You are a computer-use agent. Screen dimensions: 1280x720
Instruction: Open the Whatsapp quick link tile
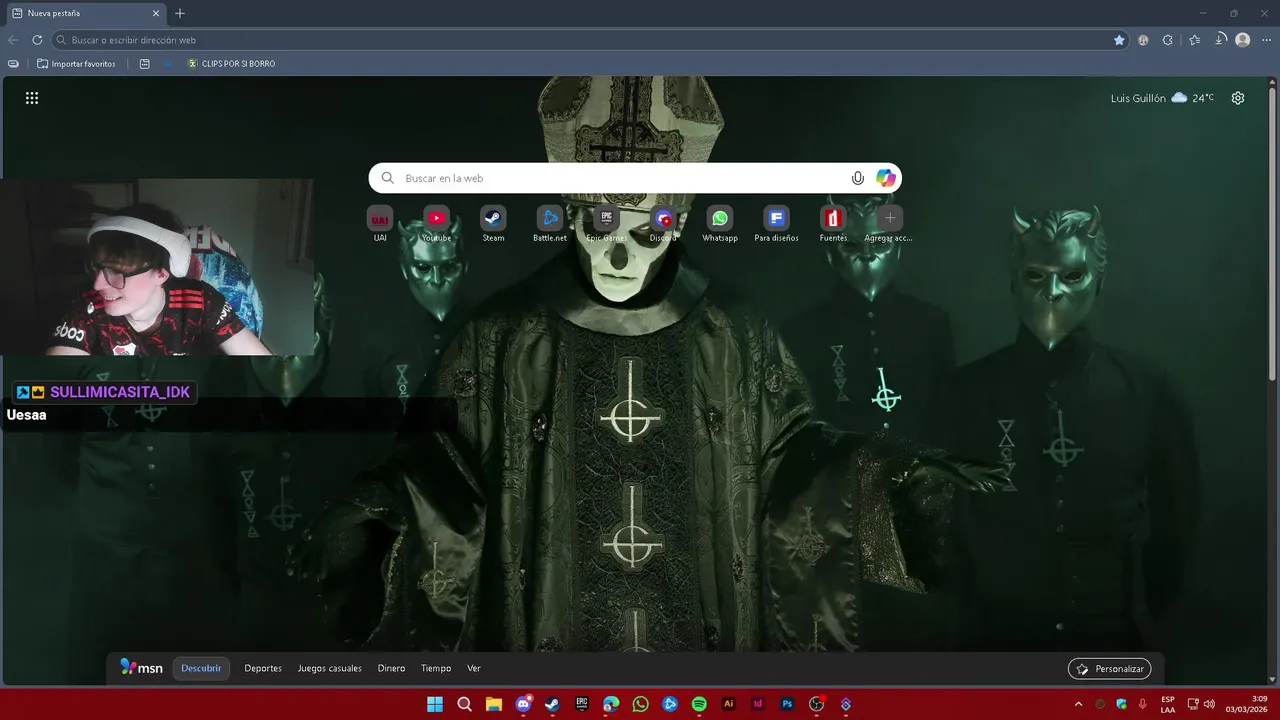point(720,223)
